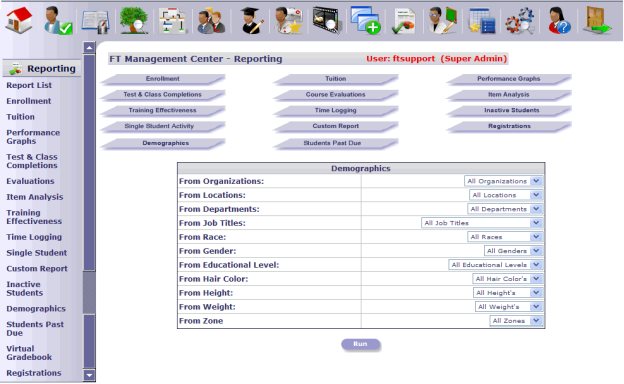Open the book with pen icon
Screen dimensions: 624x384
pos(96,21)
